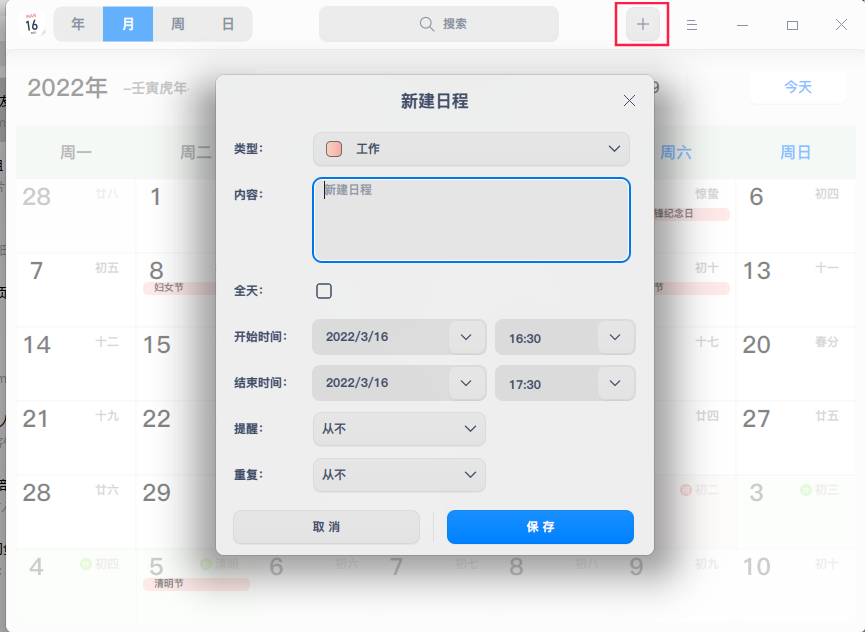Click the 清明节 event on April 5

196,583
